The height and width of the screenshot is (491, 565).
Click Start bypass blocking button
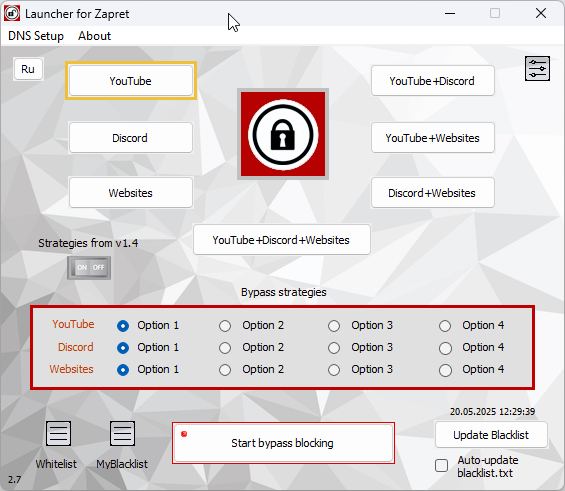[x=283, y=443]
